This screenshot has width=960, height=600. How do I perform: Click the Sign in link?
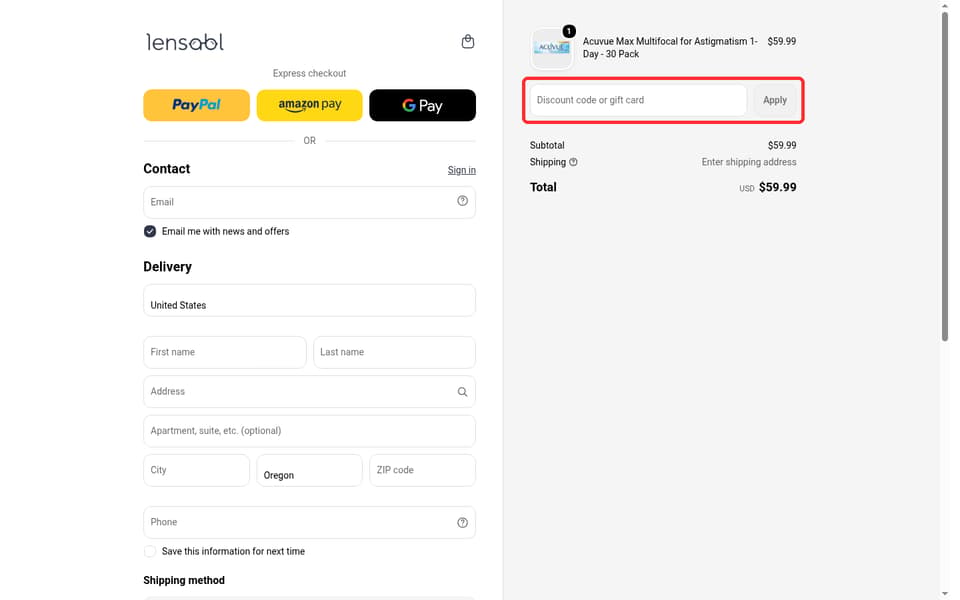[x=462, y=170]
